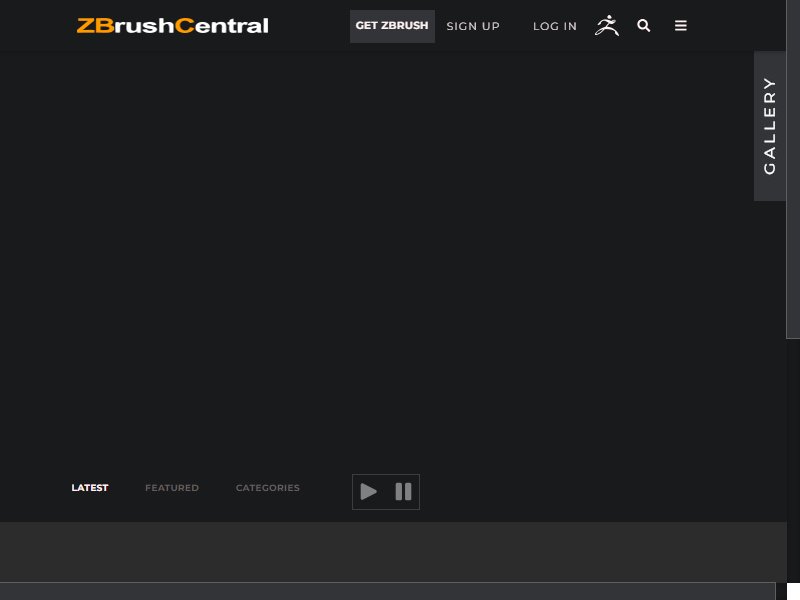Screen dimensions: 800x600
Task: Start the slideshow with the play button
Action: [x=368, y=492]
